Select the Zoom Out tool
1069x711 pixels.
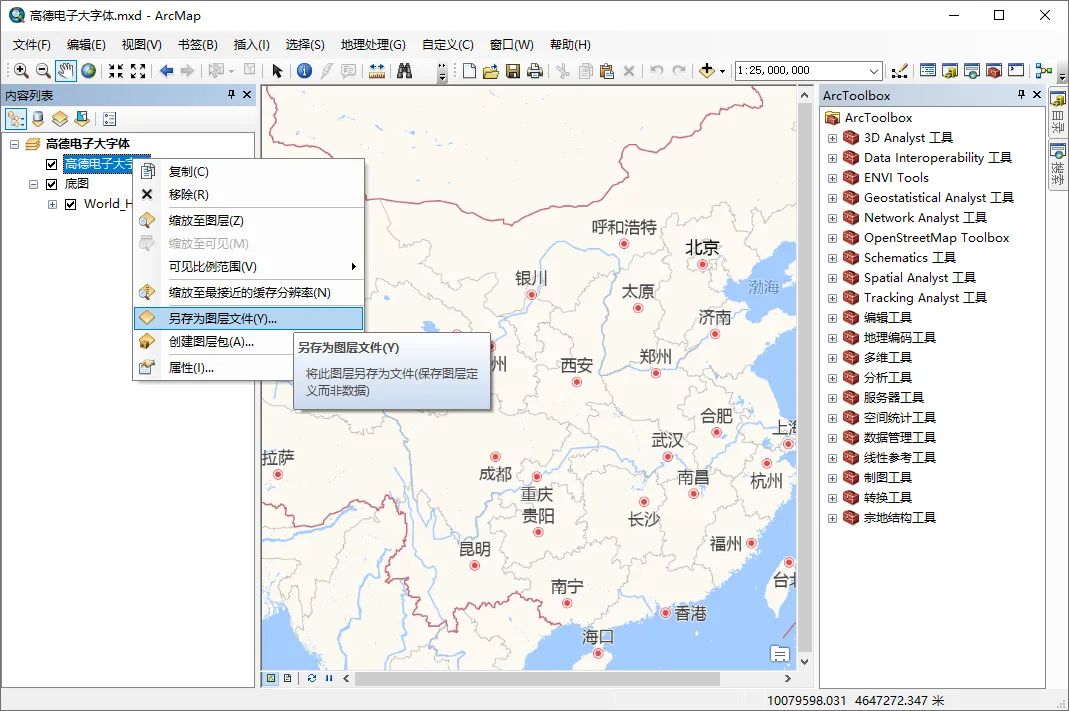pos(43,70)
